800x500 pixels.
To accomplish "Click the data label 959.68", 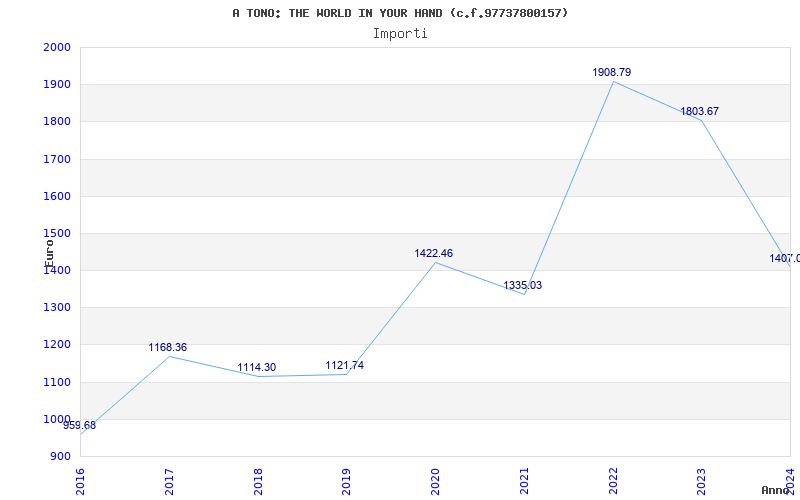I will pyautogui.click(x=79, y=425).
